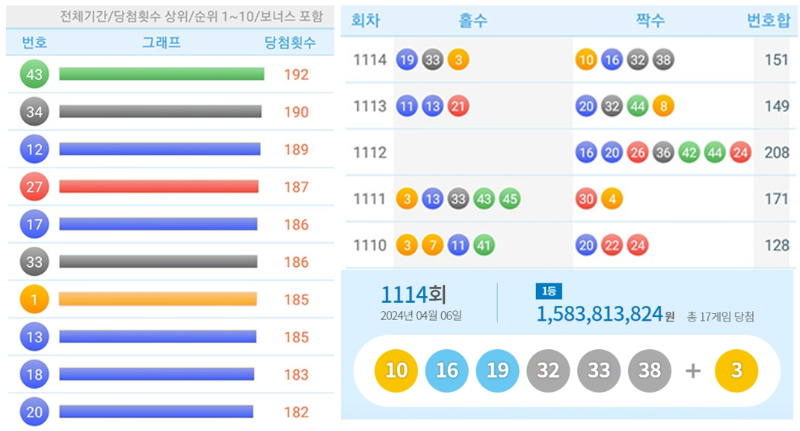Click the orange bar for number 1
Viewport: 800px width, 431px height.
tap(158, 299)
